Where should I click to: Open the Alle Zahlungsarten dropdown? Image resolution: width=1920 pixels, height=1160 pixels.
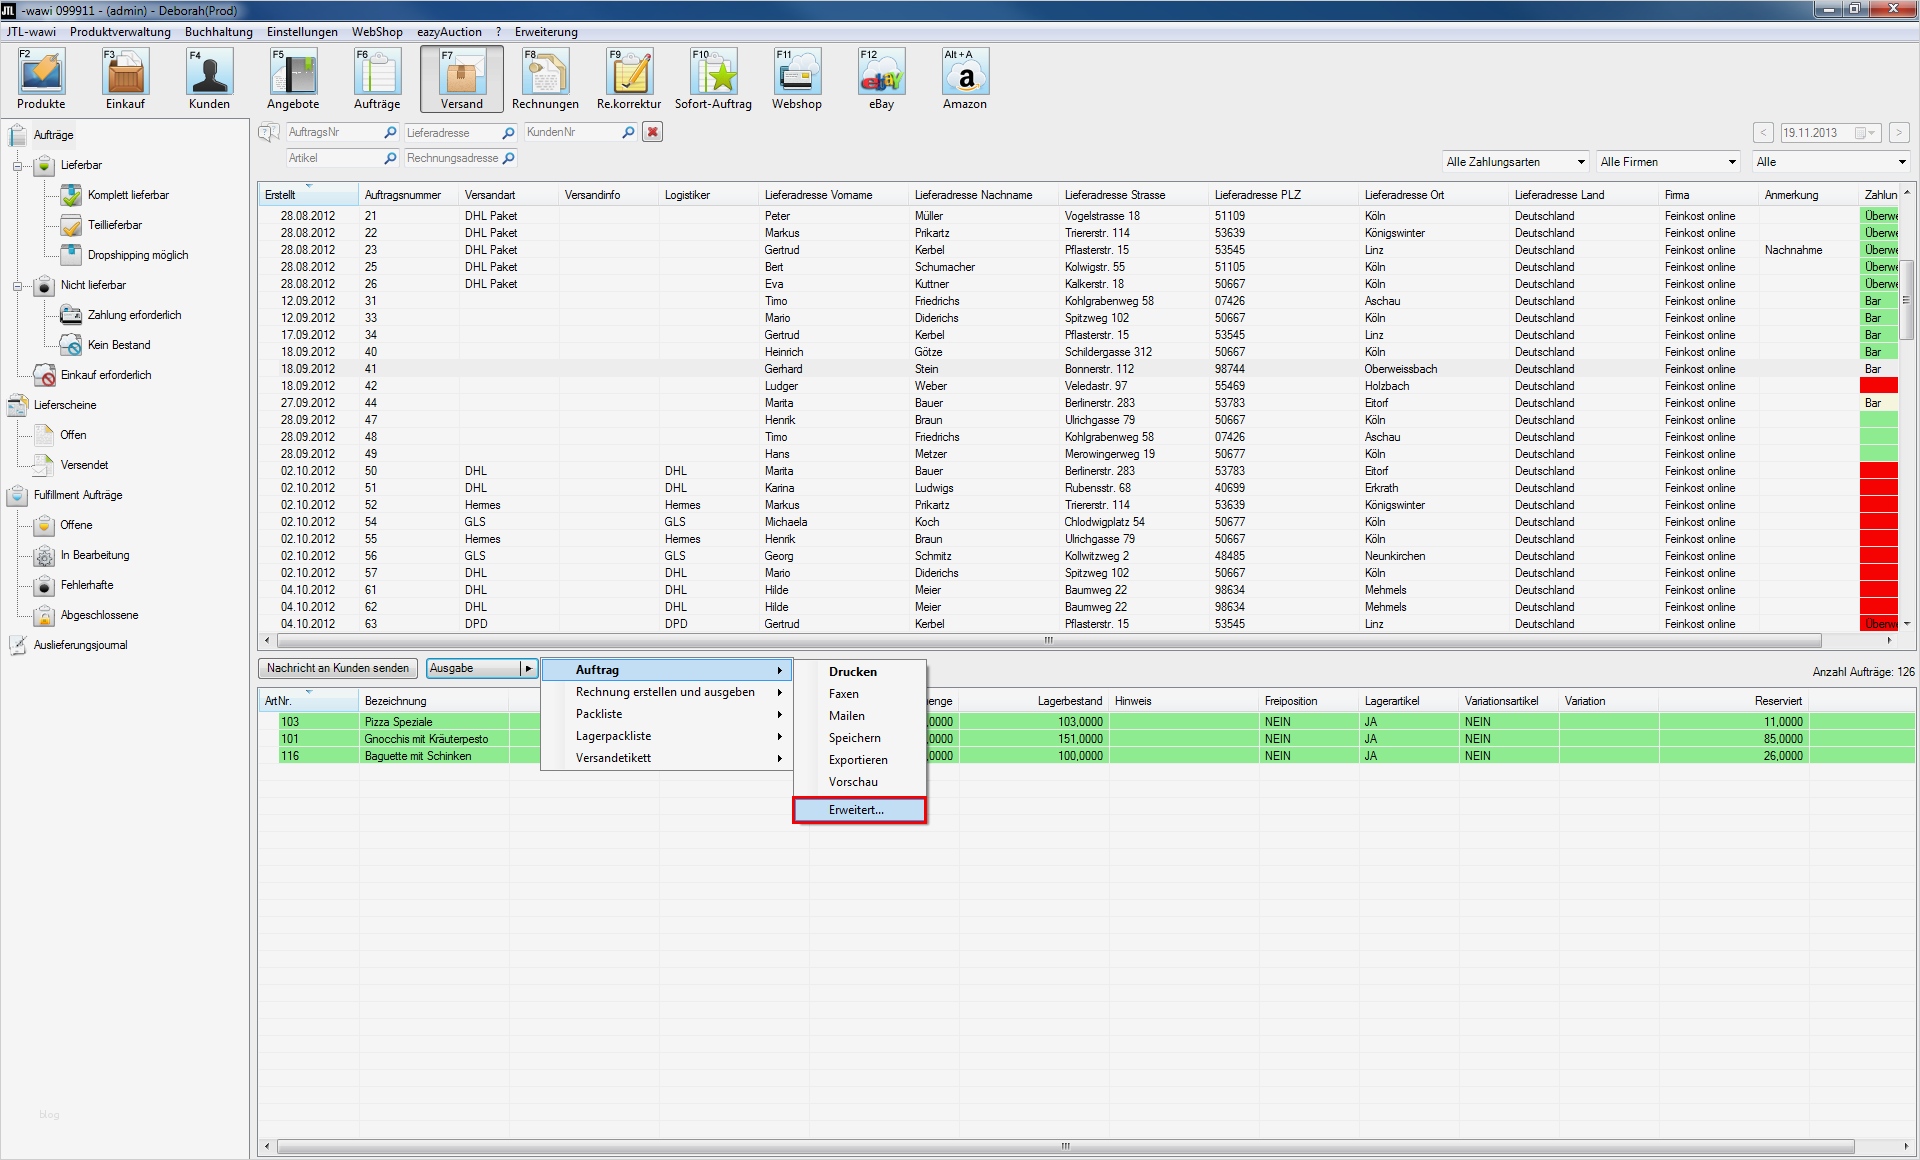tap(1515, 162)
